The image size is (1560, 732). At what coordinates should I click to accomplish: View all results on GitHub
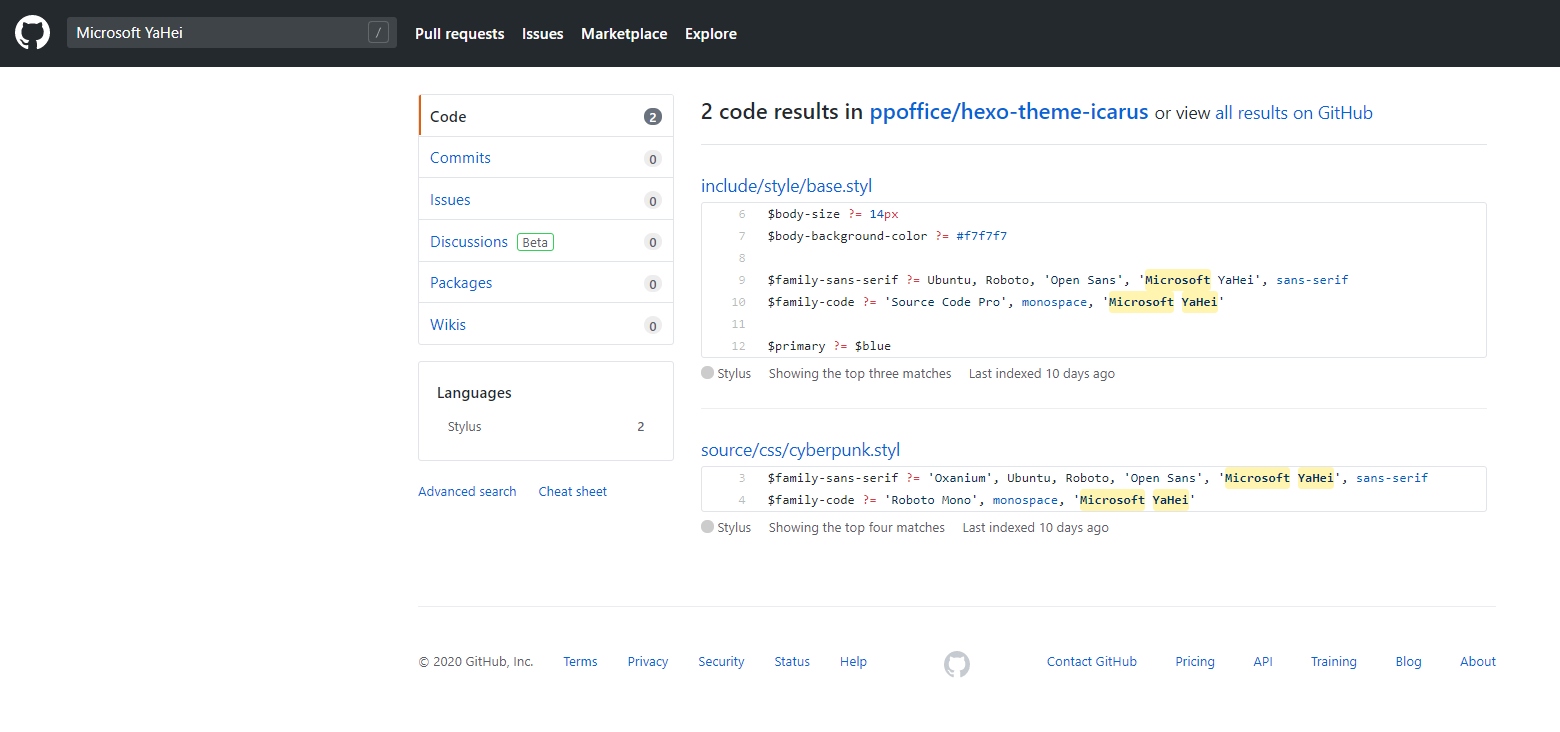point(1293,113)
